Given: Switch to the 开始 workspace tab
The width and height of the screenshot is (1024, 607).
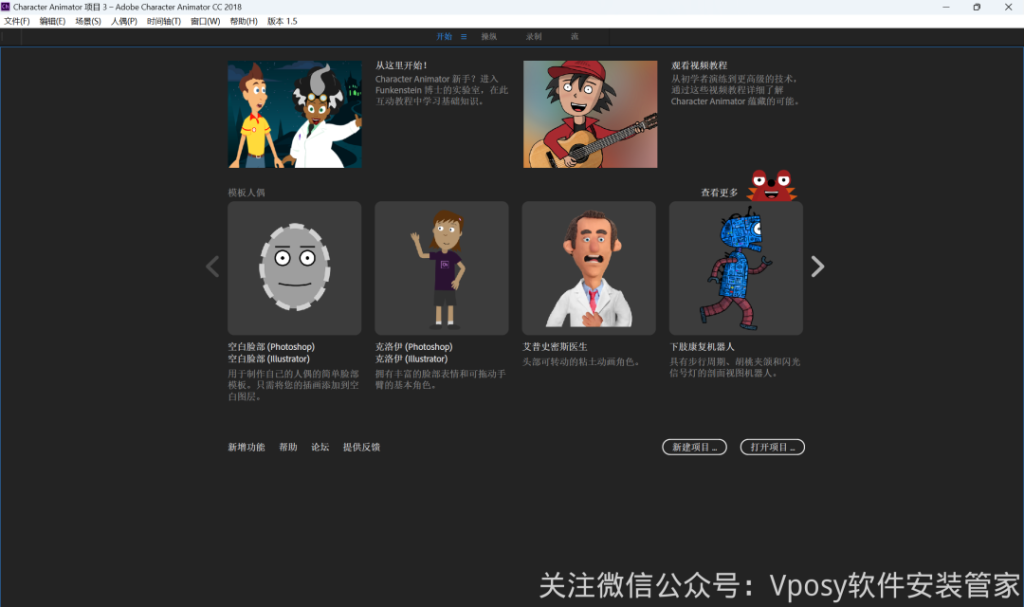Looking at the screenshot, I should click(x=444, y=37).
